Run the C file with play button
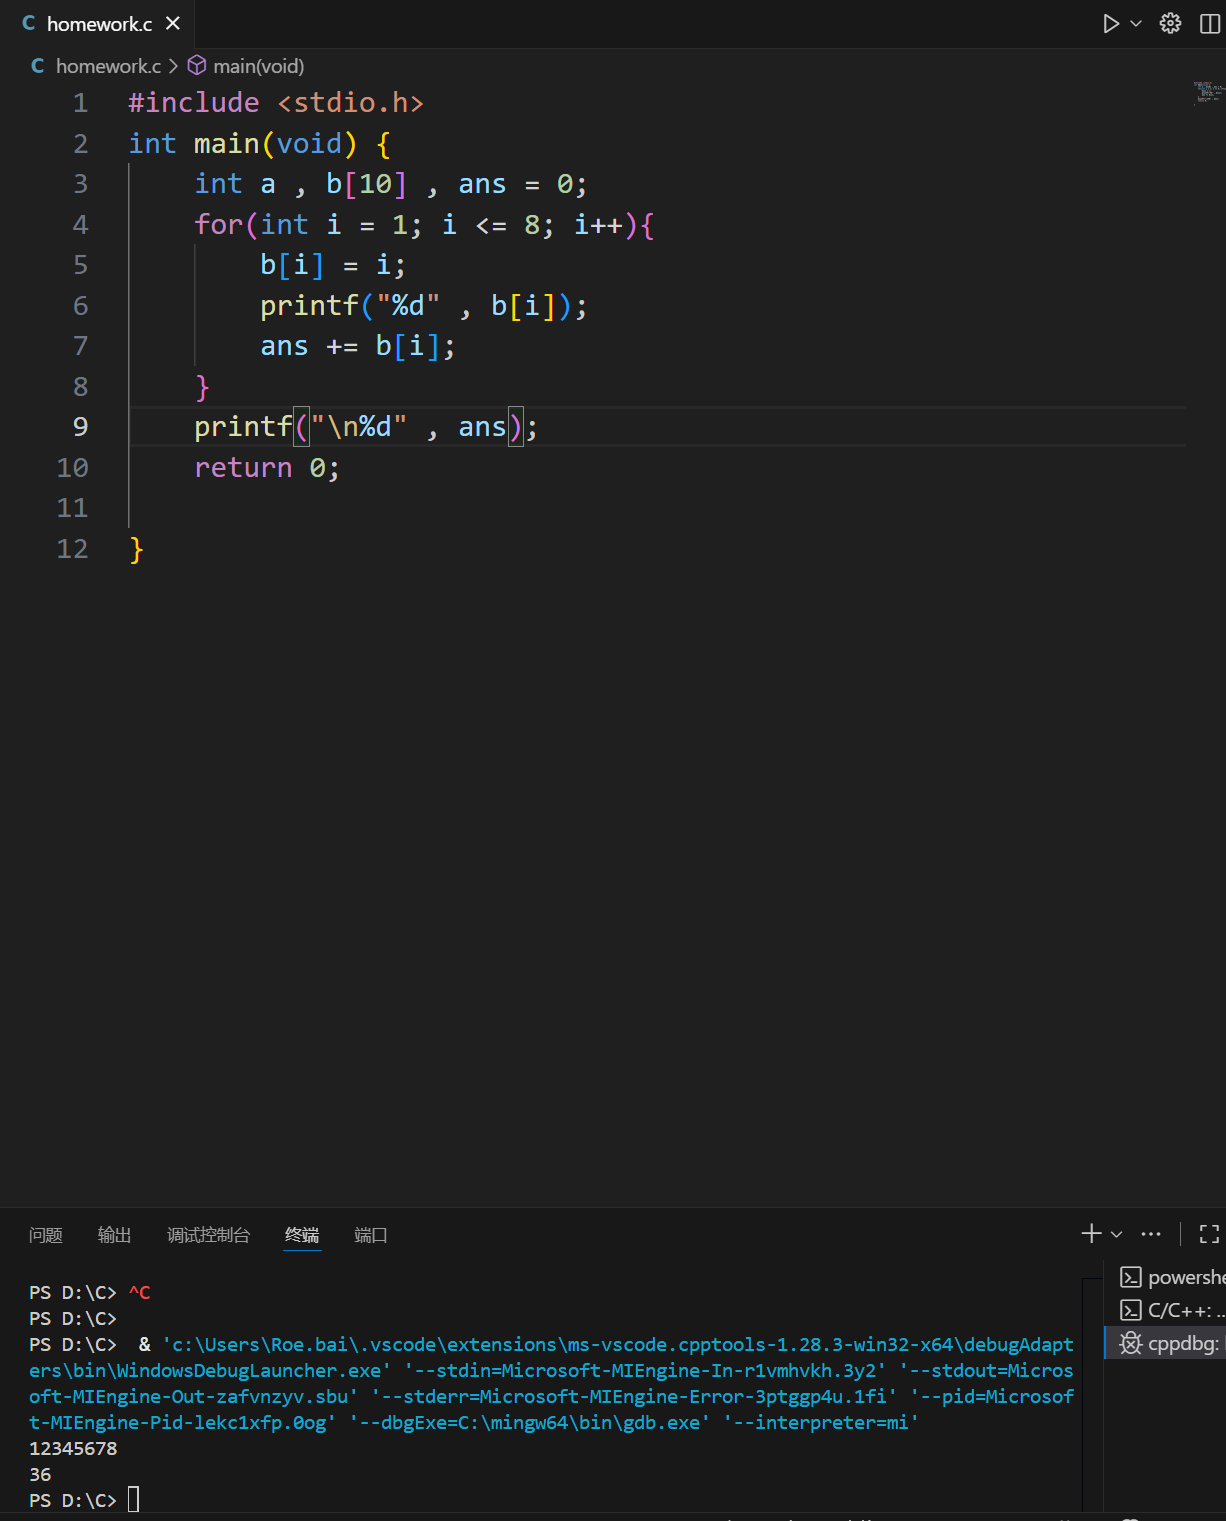1226x1521 pixels. (x=1110, y=23)
